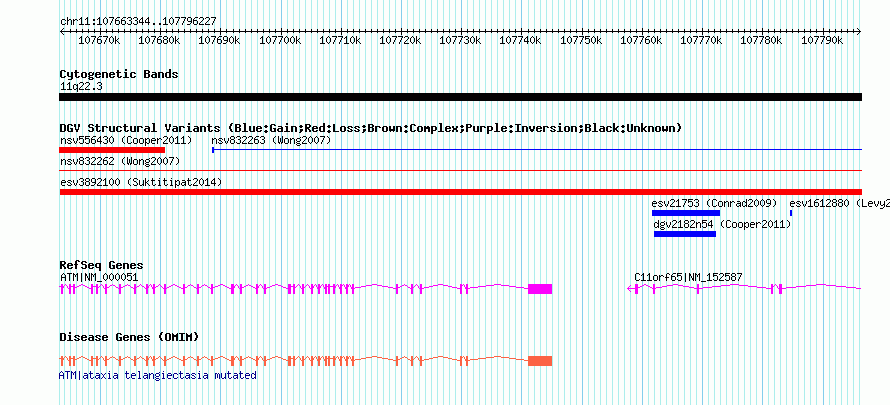Screen dimensions: 890x405
Task: Open the C11orf65|NM_152587 gene label
Action: 688,277
